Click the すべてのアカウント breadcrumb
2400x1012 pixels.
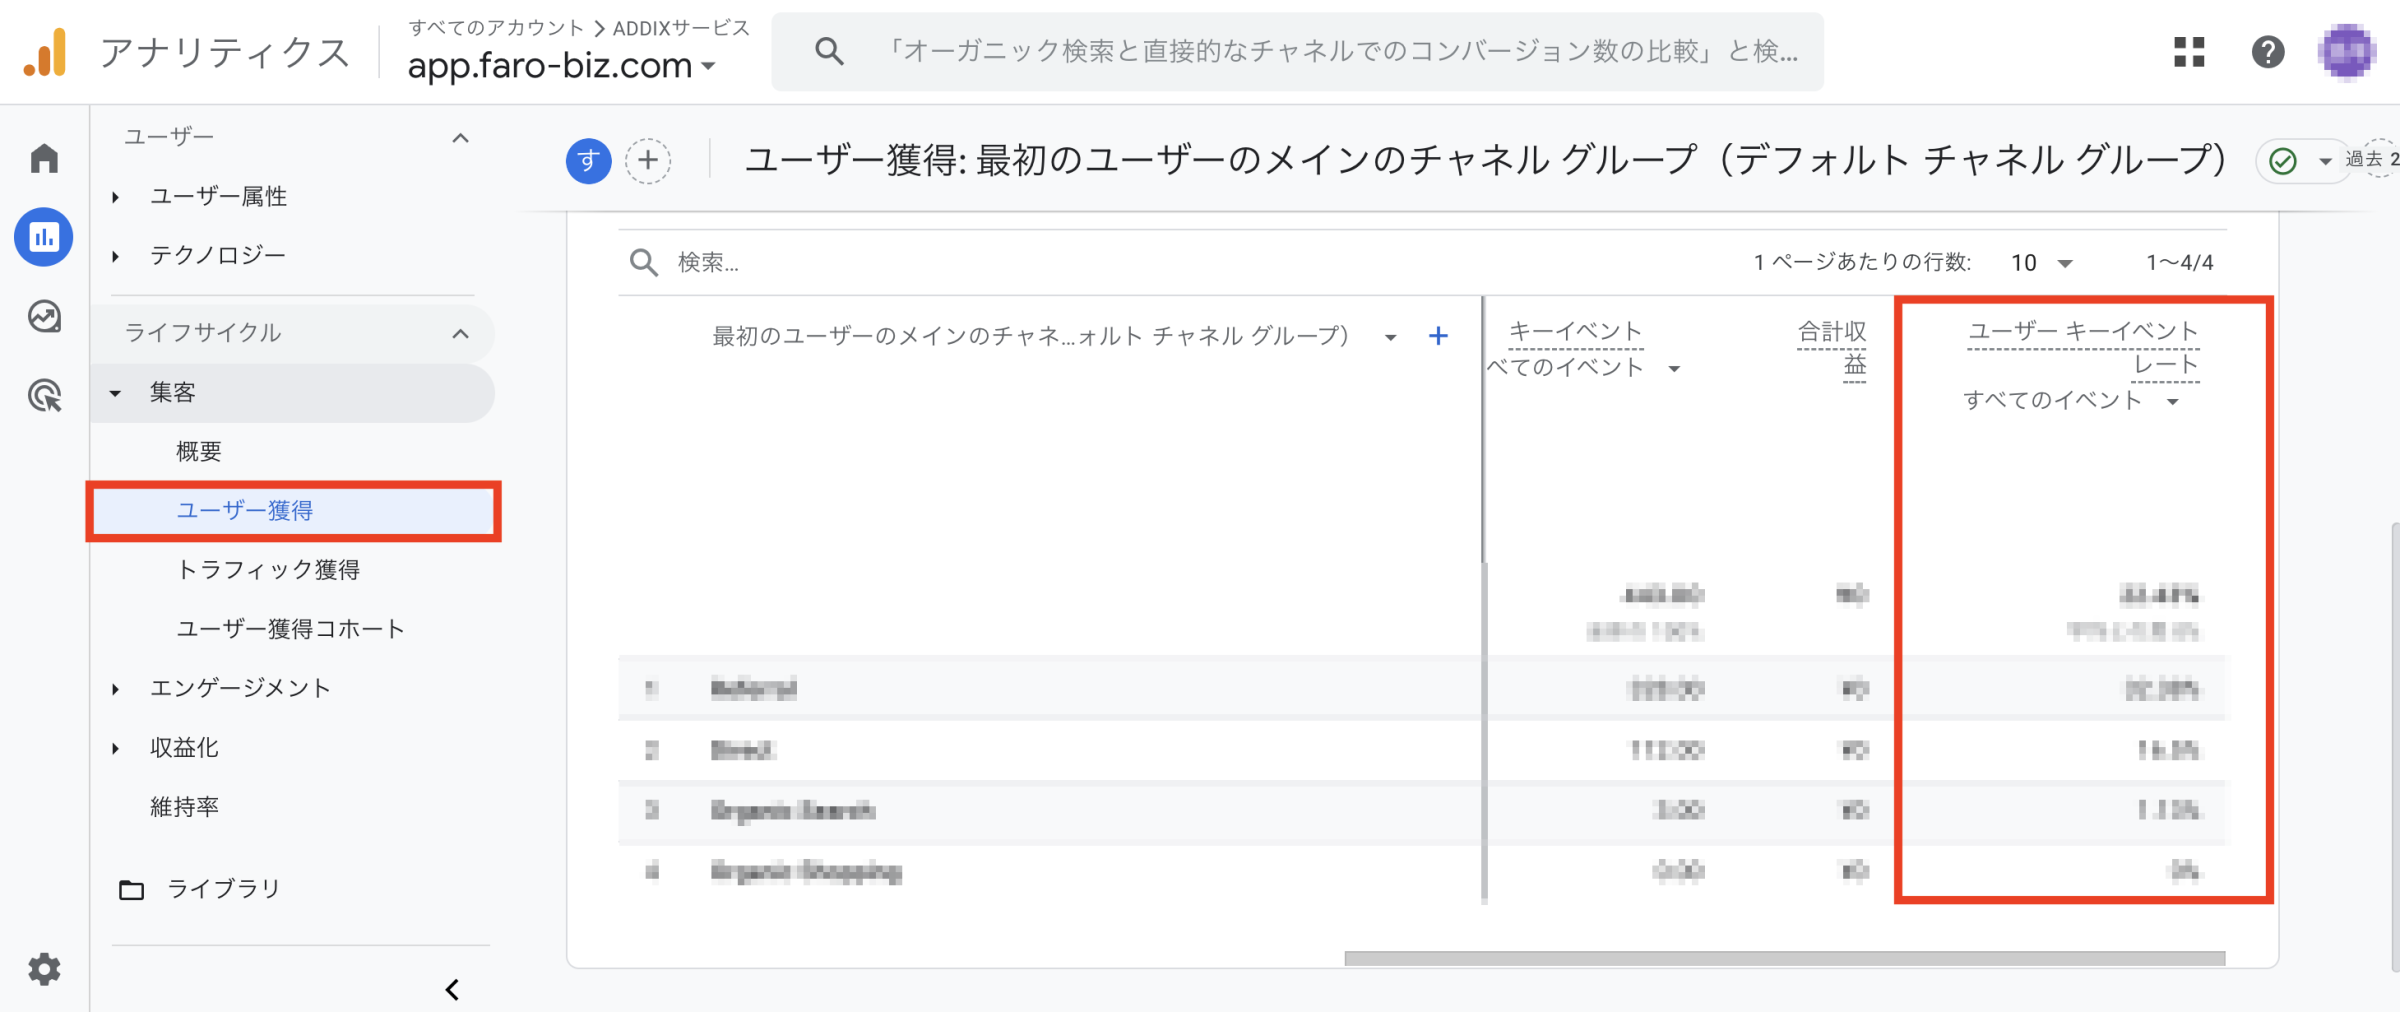pyautogui.click(x=496, y=28)
